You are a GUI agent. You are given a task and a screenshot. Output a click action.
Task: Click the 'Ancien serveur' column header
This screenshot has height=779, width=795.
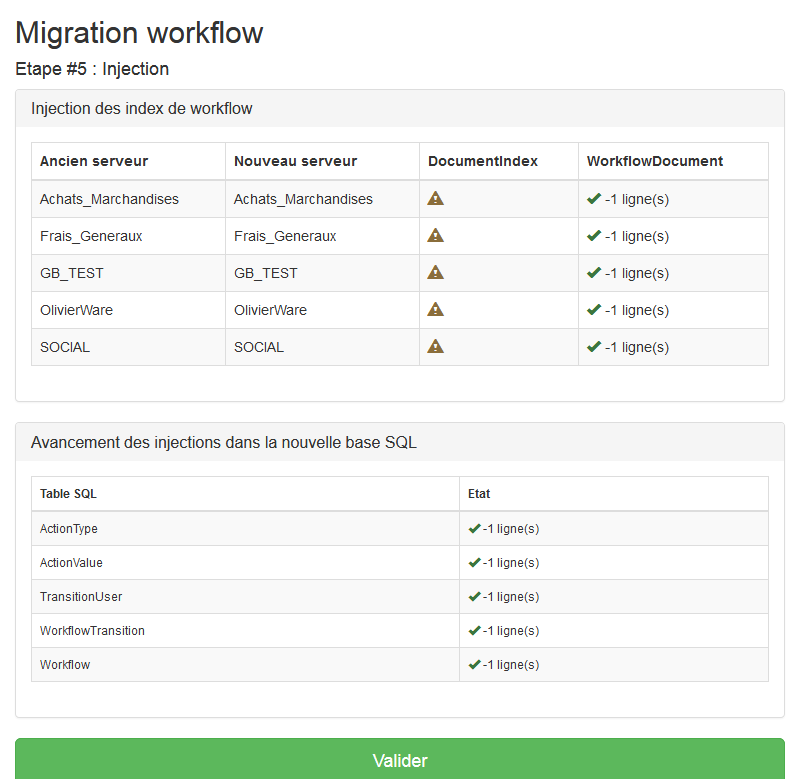click(x=94, y=161)
